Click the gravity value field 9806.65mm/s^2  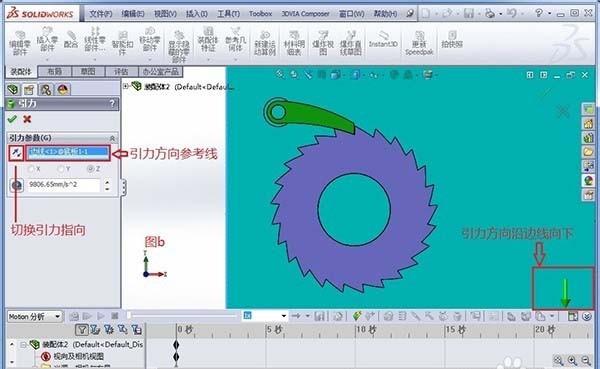click(64, 184)
